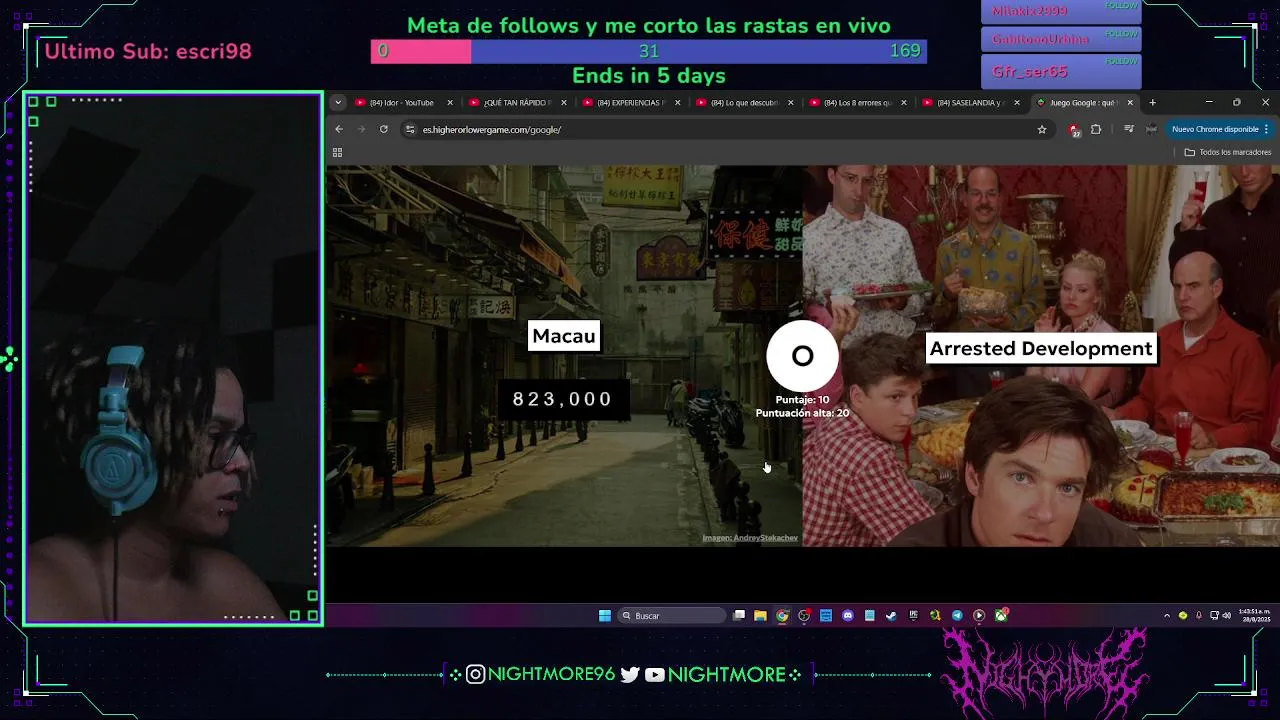Close the 'Idor - YouTube' tab
1280x720 pixels.
(450, 102)
